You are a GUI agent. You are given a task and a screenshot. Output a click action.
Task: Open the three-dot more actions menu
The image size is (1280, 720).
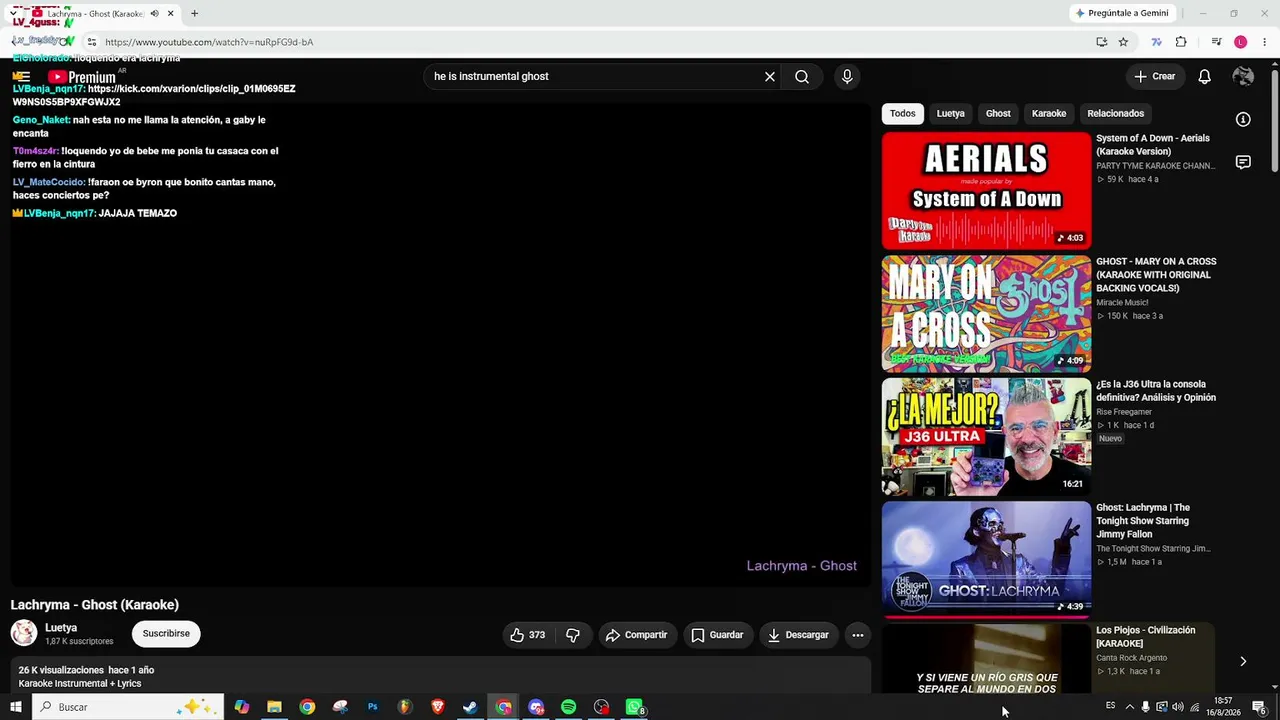click(857, 635)
